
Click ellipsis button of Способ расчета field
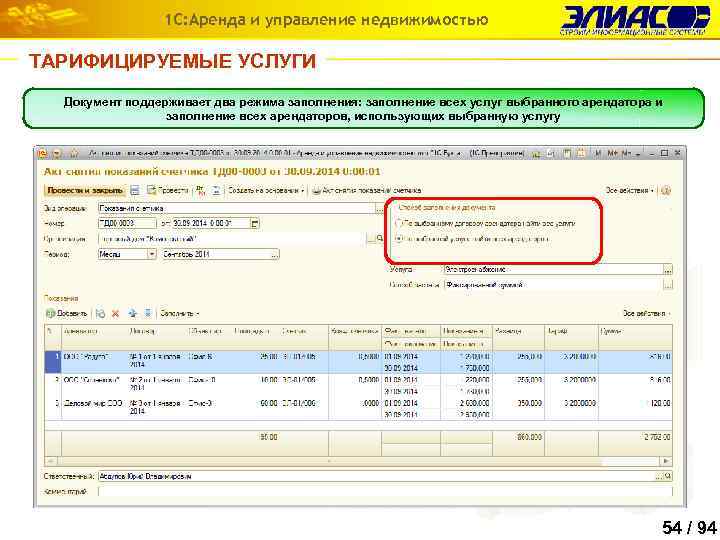(668, 285)
